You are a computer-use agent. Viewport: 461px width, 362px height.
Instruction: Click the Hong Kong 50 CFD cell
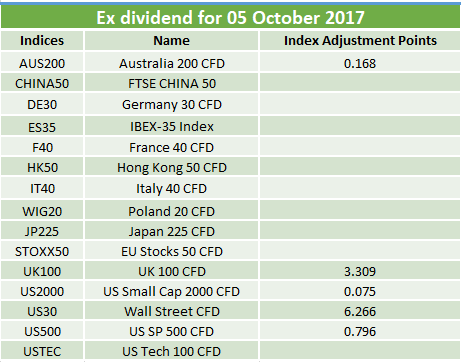[171, 167]
